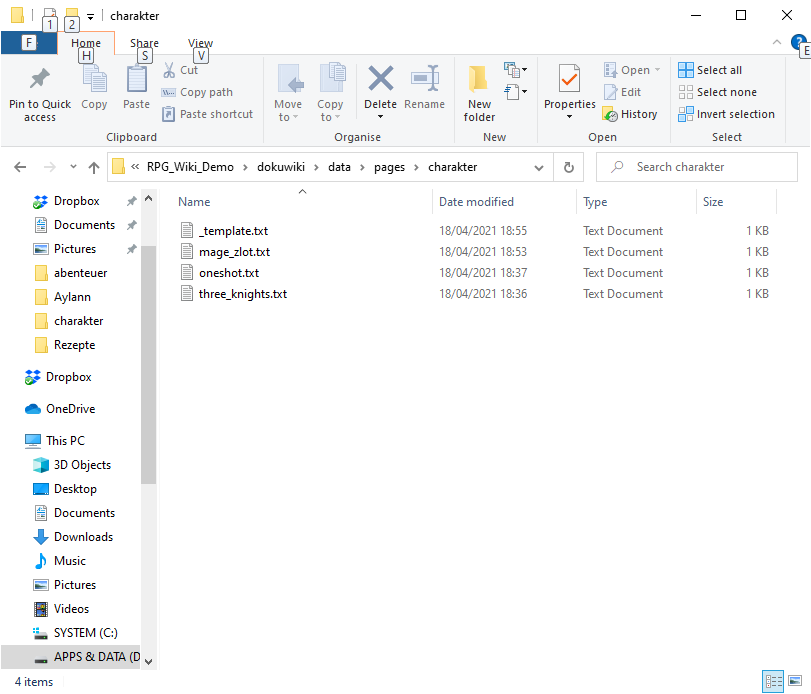Screen dimensions: 811x694
Task: Open the recent locations dropdown
Action: pos(73,167)
